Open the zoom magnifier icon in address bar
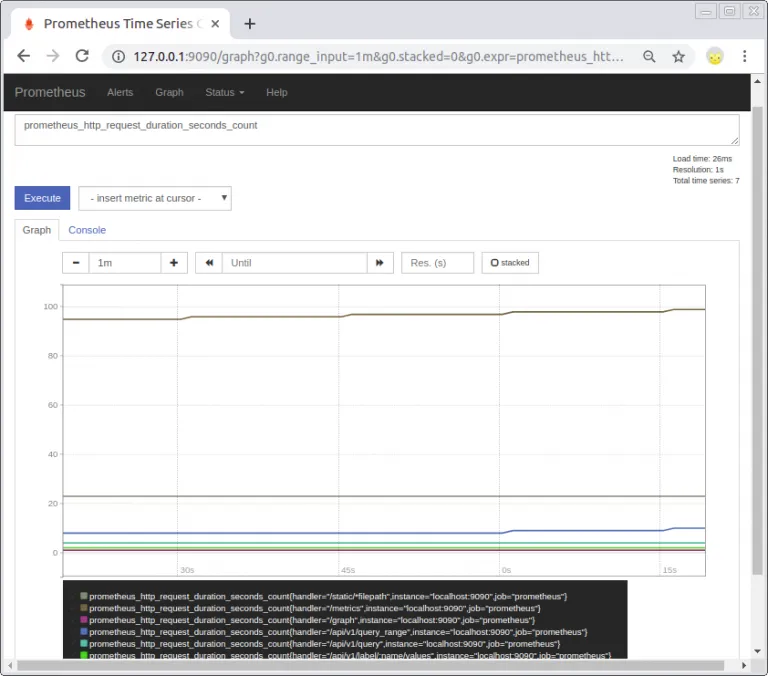 tap(649, 56)
